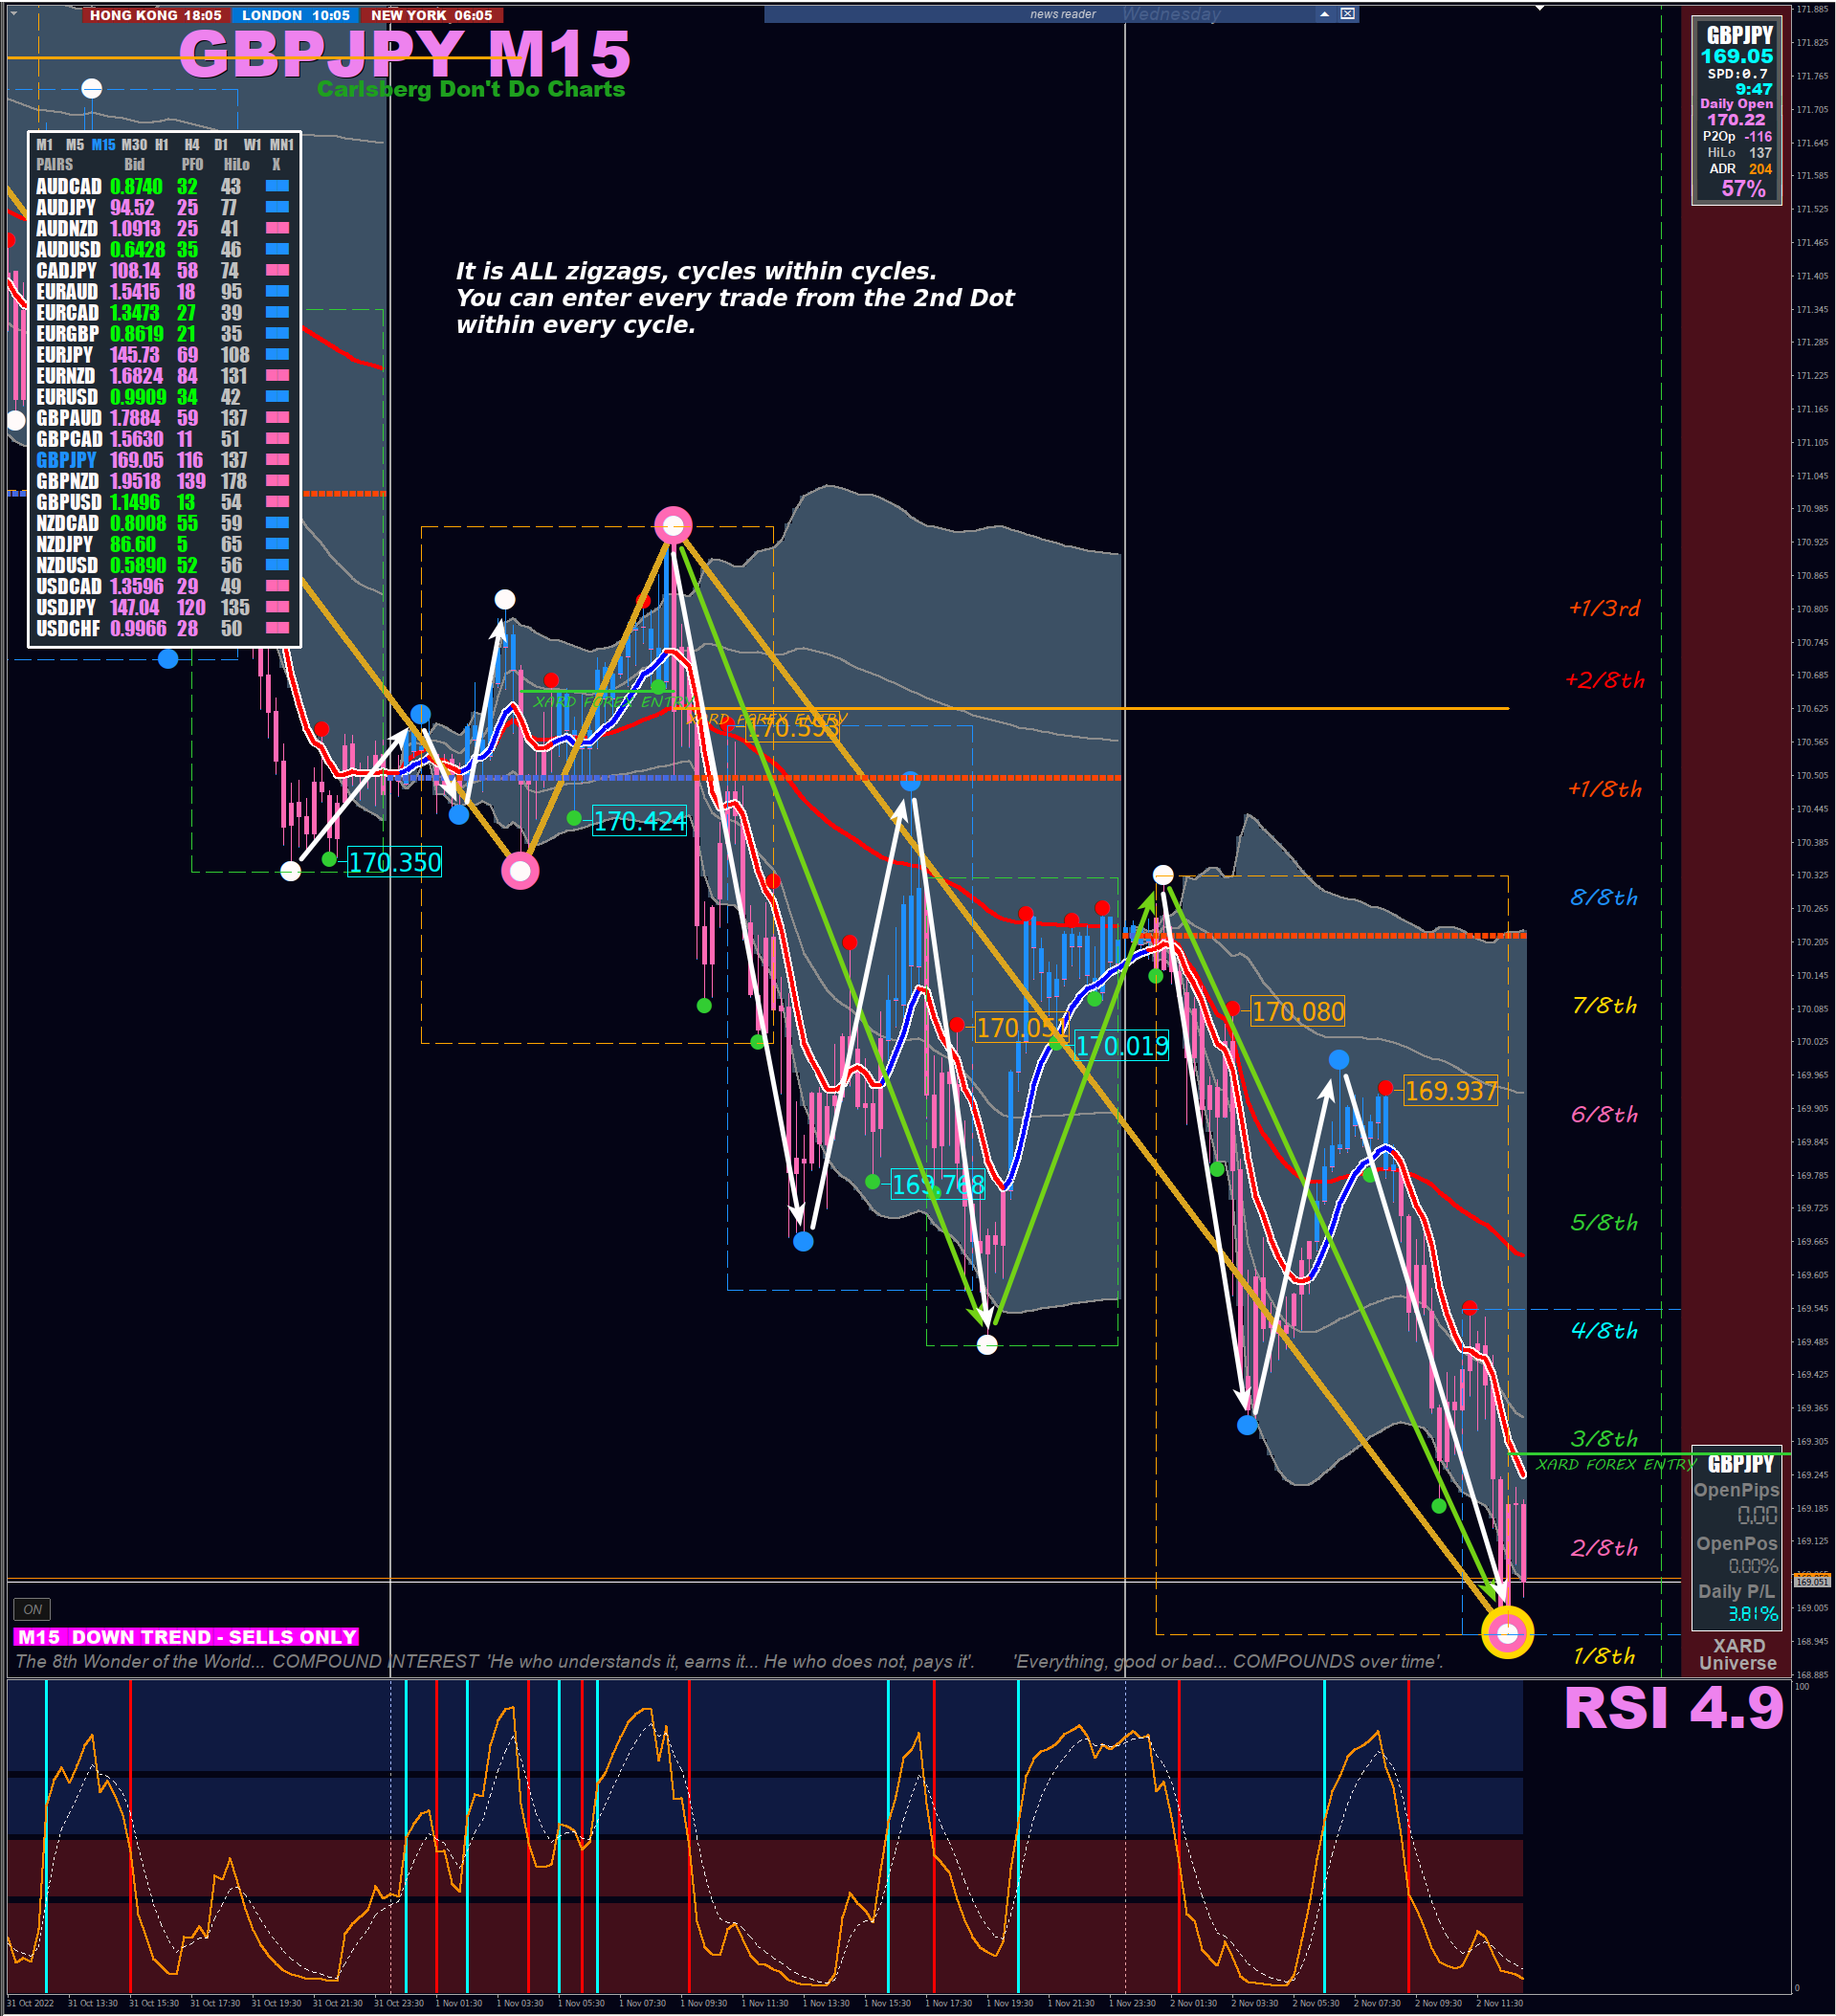Select the M5 timeframe in pairs panel

pos(75,145)
